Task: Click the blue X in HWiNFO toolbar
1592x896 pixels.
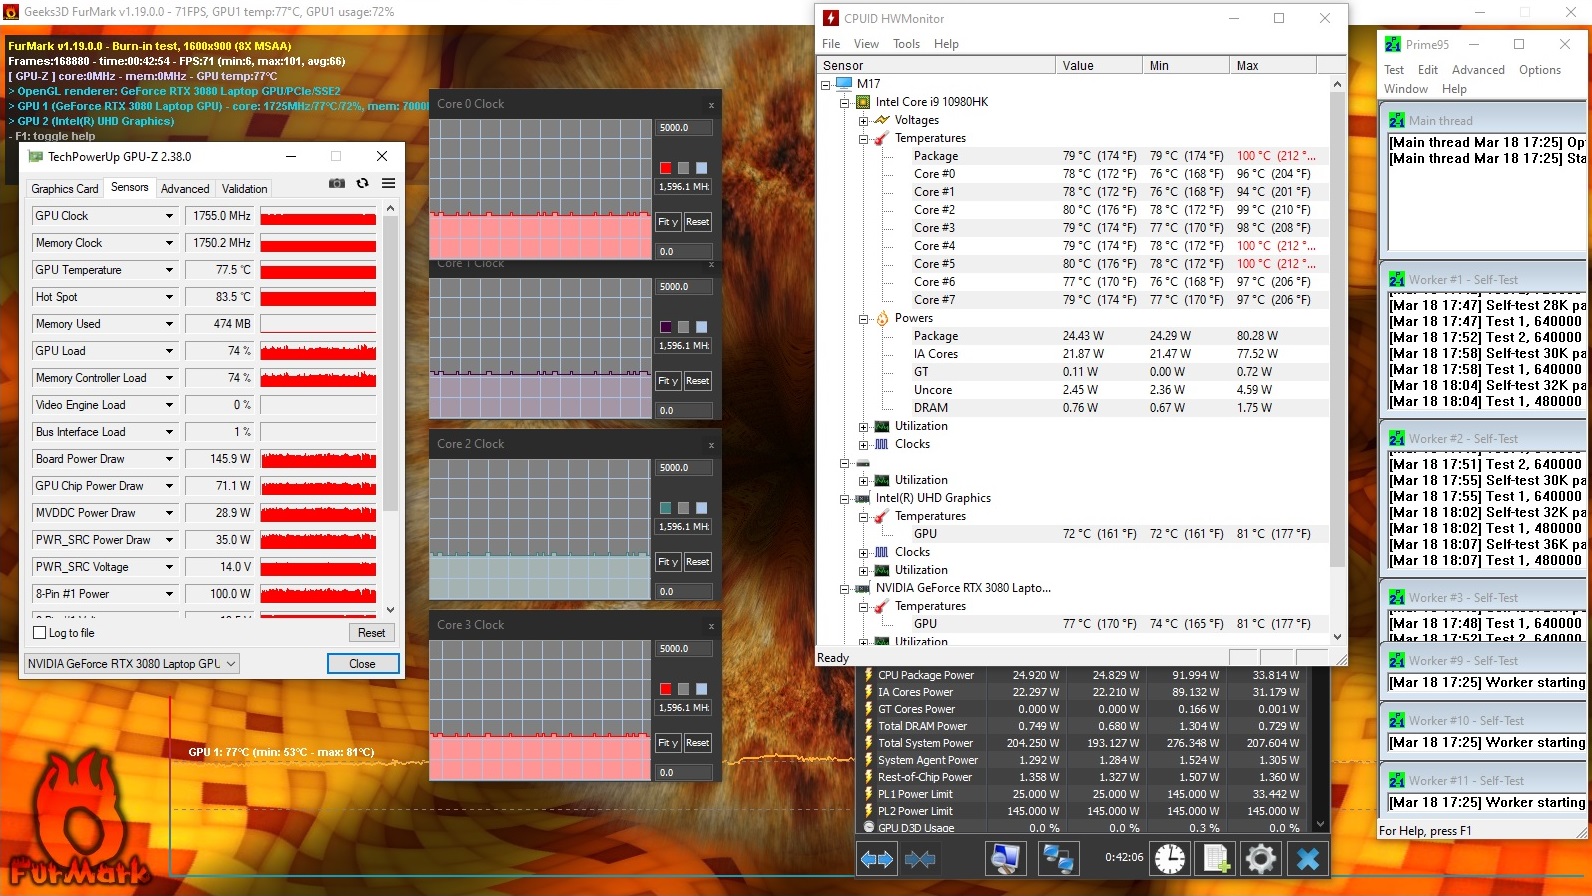Action: [x=1308, y=859]
